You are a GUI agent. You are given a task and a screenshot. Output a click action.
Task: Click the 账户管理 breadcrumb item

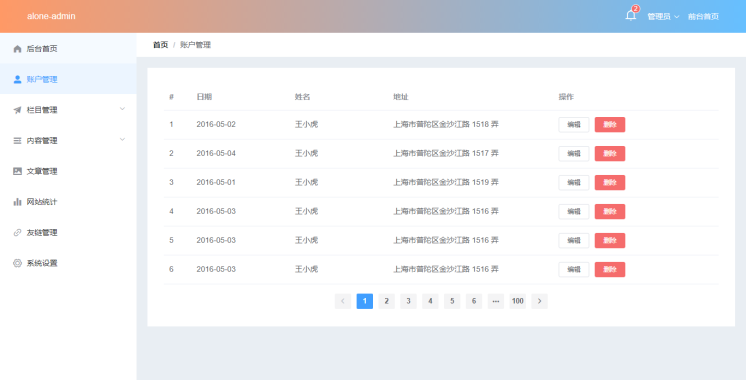pos(195,45)
